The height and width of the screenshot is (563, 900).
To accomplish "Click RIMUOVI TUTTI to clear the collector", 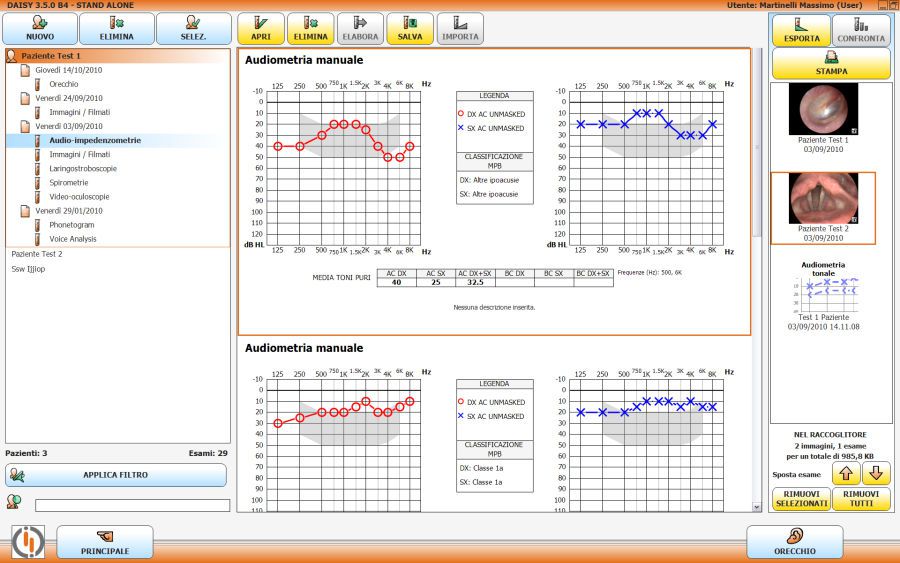I will pos(861,499).
